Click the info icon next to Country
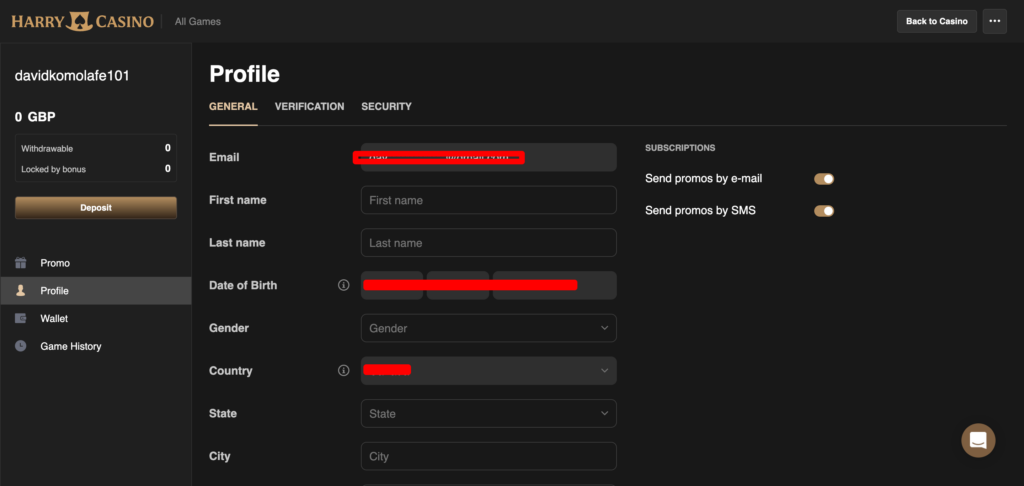The height and width of the screenshot is (486, 1024). (x=344, y=370)
